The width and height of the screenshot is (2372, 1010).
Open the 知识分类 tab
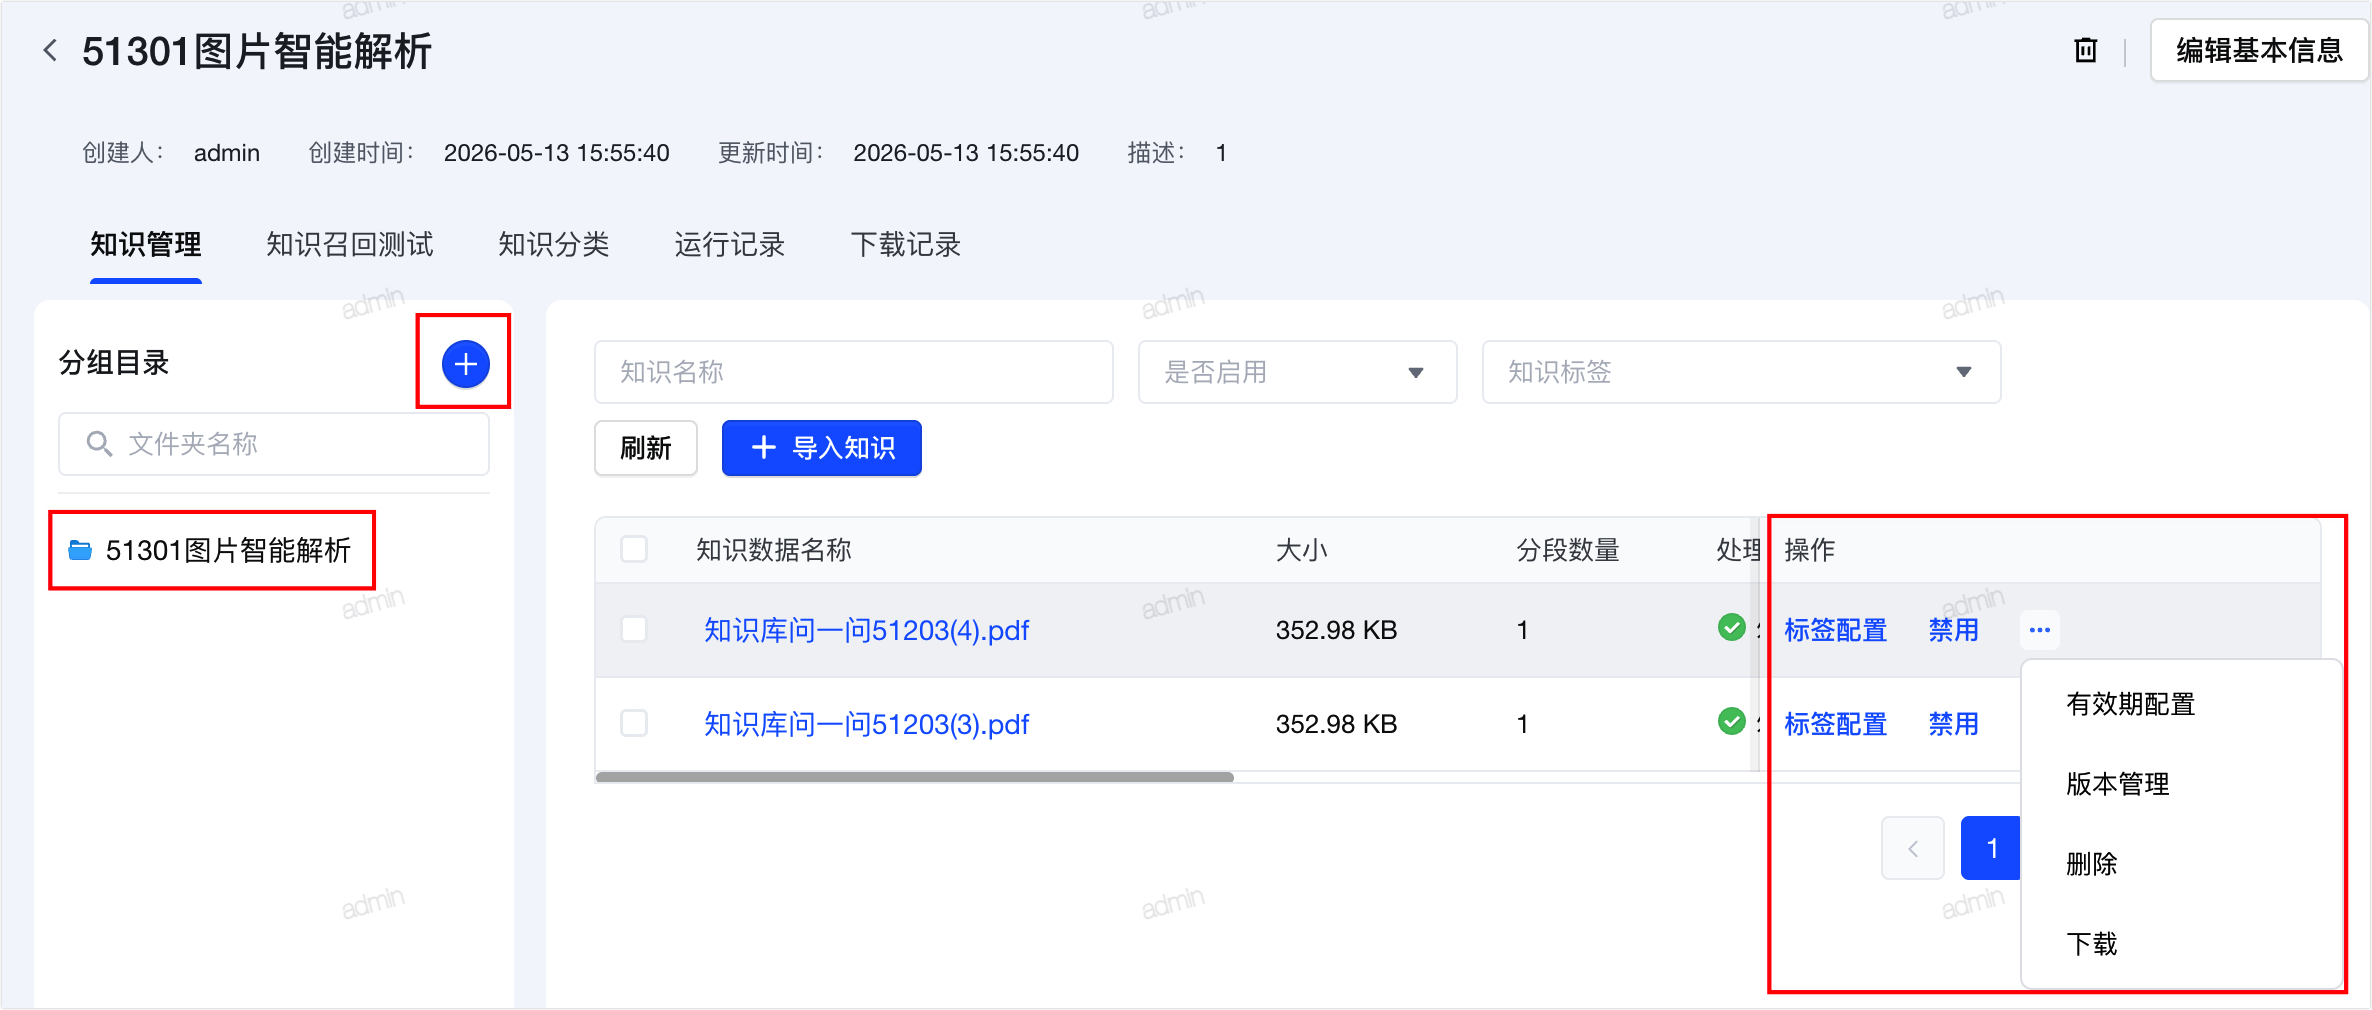click(554, 245)
